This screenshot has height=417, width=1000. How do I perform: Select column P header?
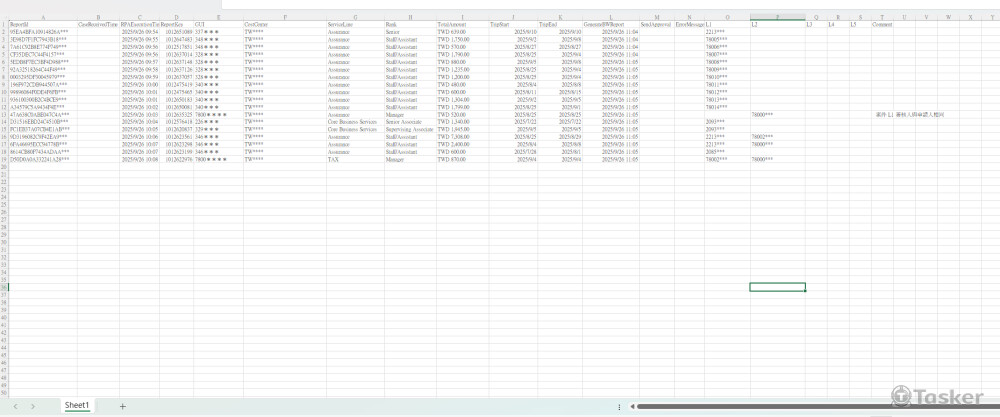777,17
